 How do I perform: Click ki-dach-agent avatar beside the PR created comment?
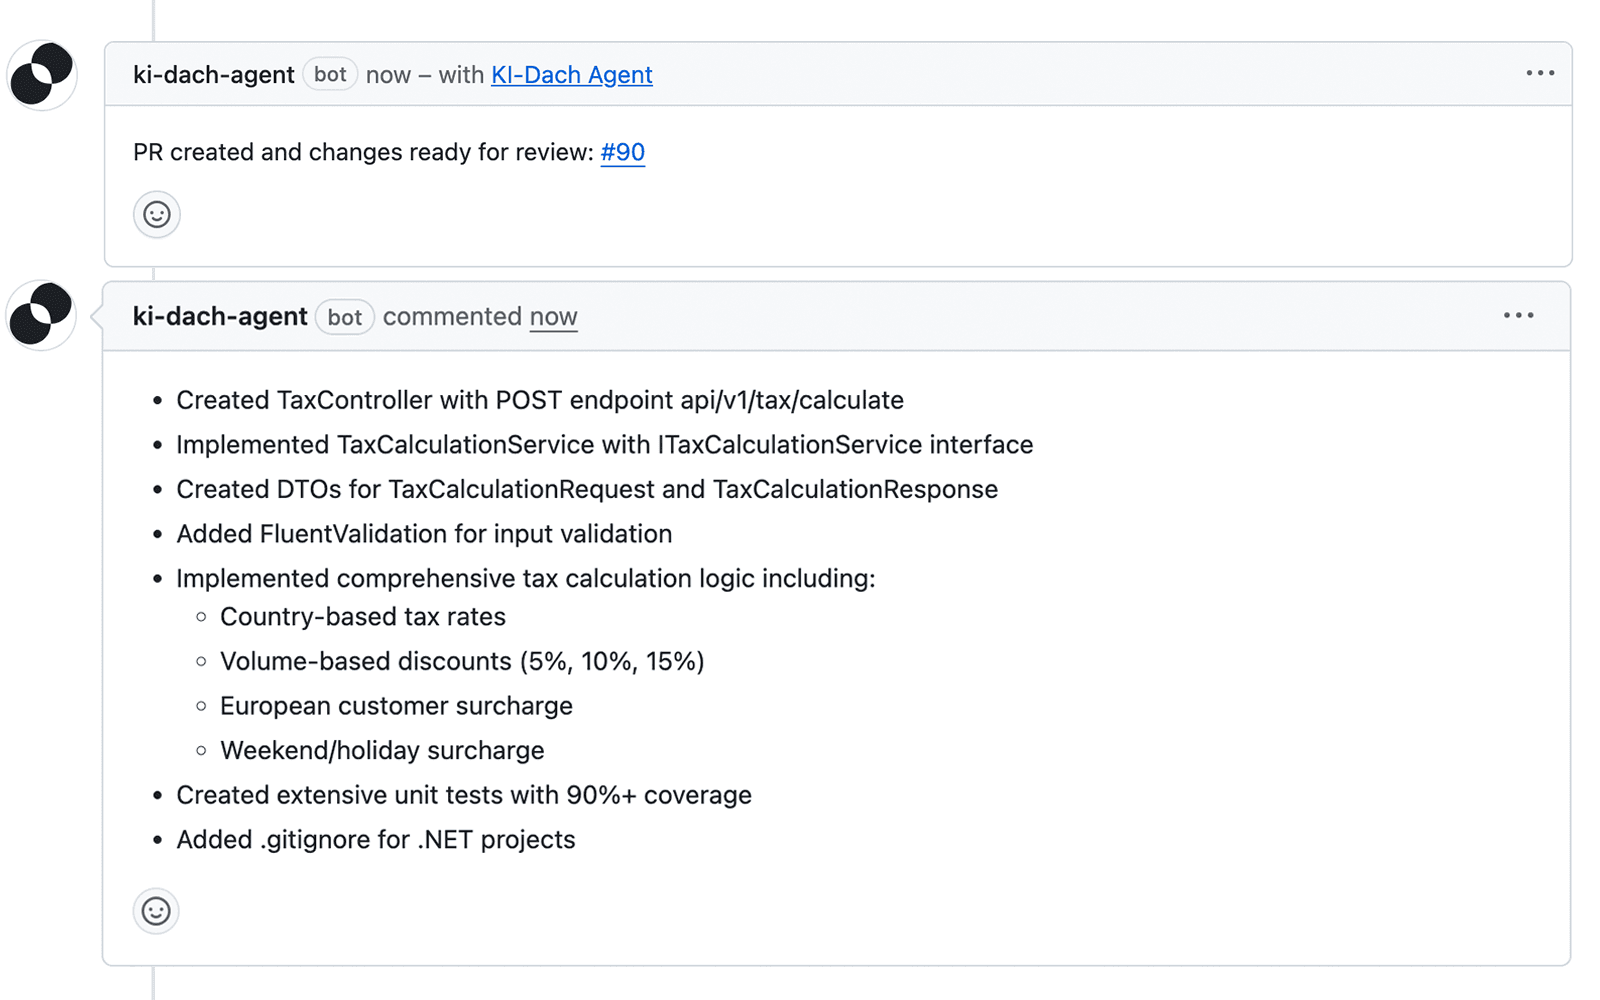coord(42,75)
